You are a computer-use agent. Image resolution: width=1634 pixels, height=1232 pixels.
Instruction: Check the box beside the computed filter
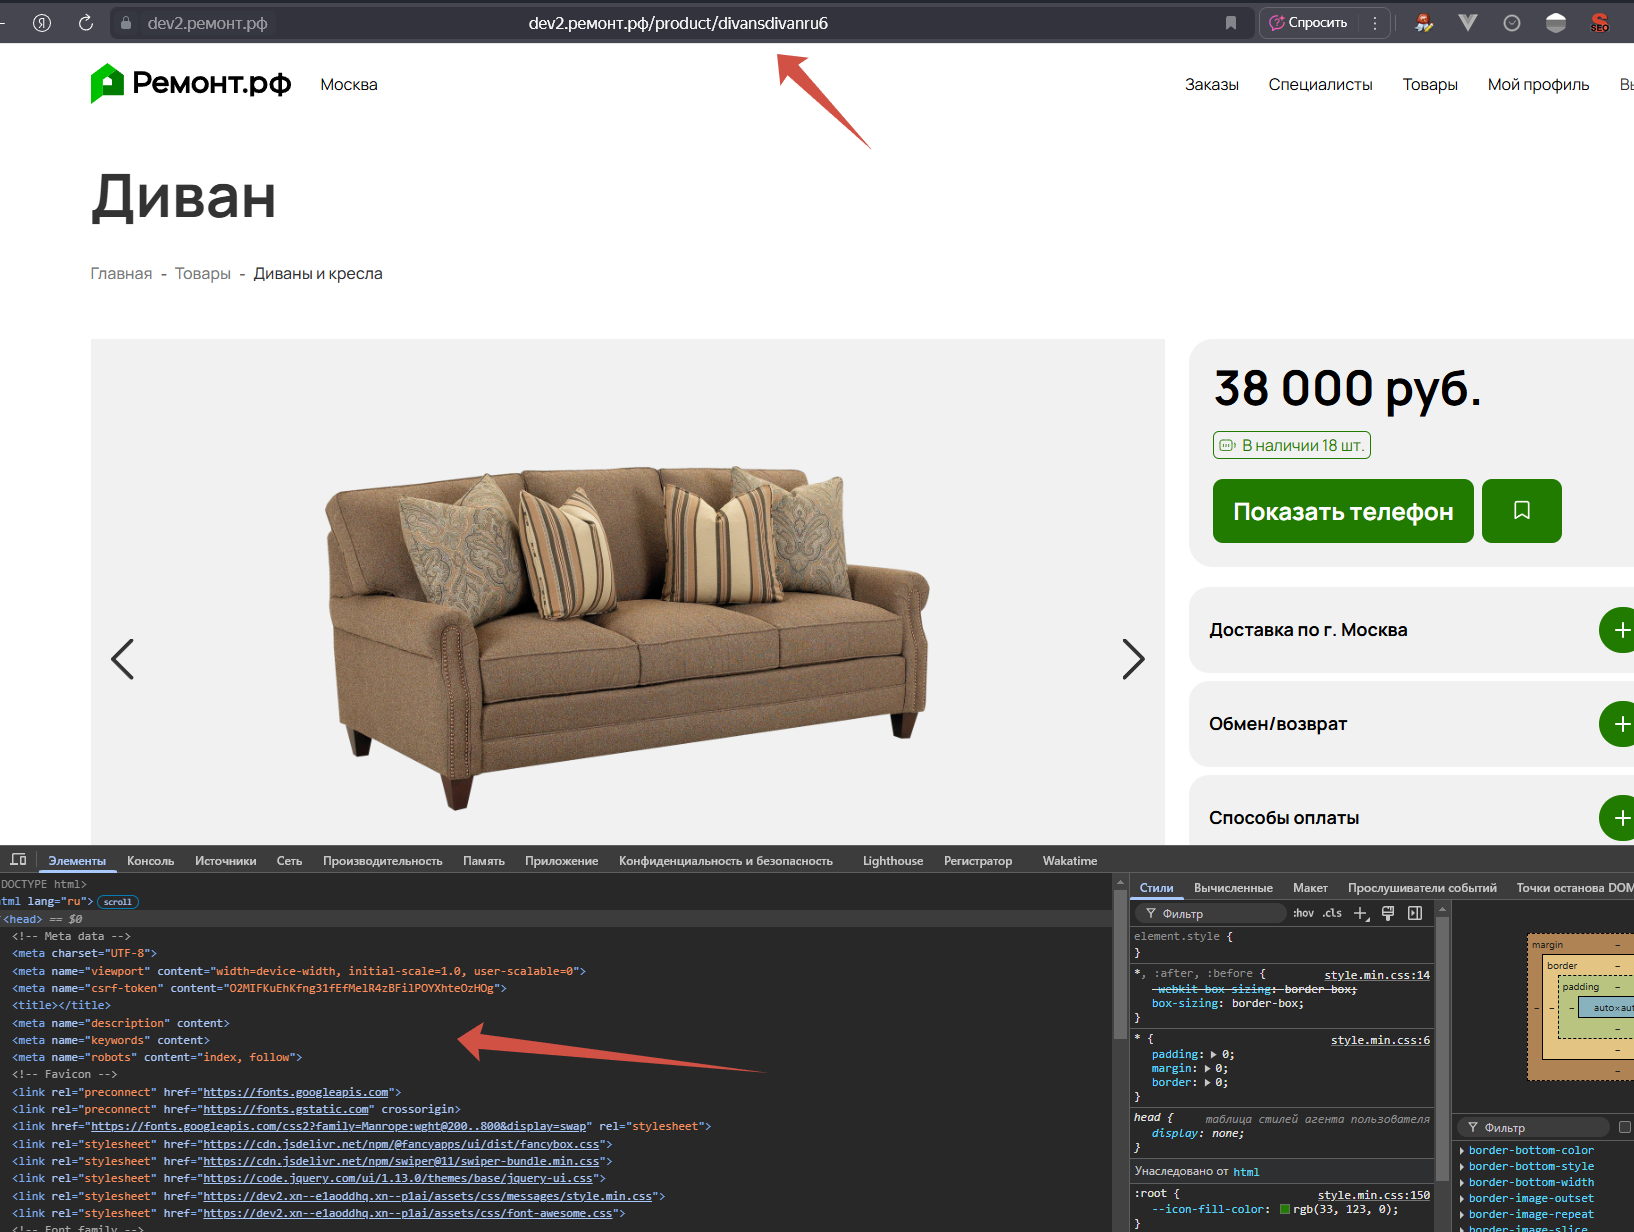(x=1624, y=1127)
